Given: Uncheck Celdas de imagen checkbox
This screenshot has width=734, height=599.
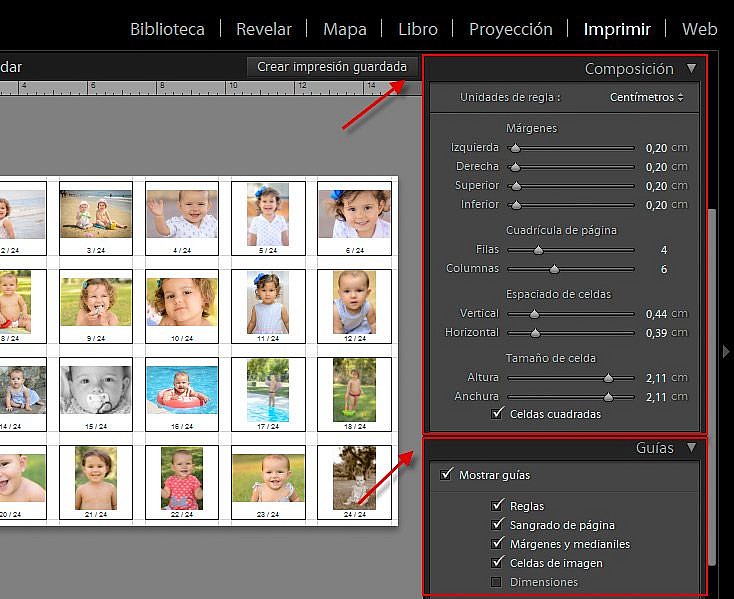Looking at the screenshot, I should (x=497, y=562).
